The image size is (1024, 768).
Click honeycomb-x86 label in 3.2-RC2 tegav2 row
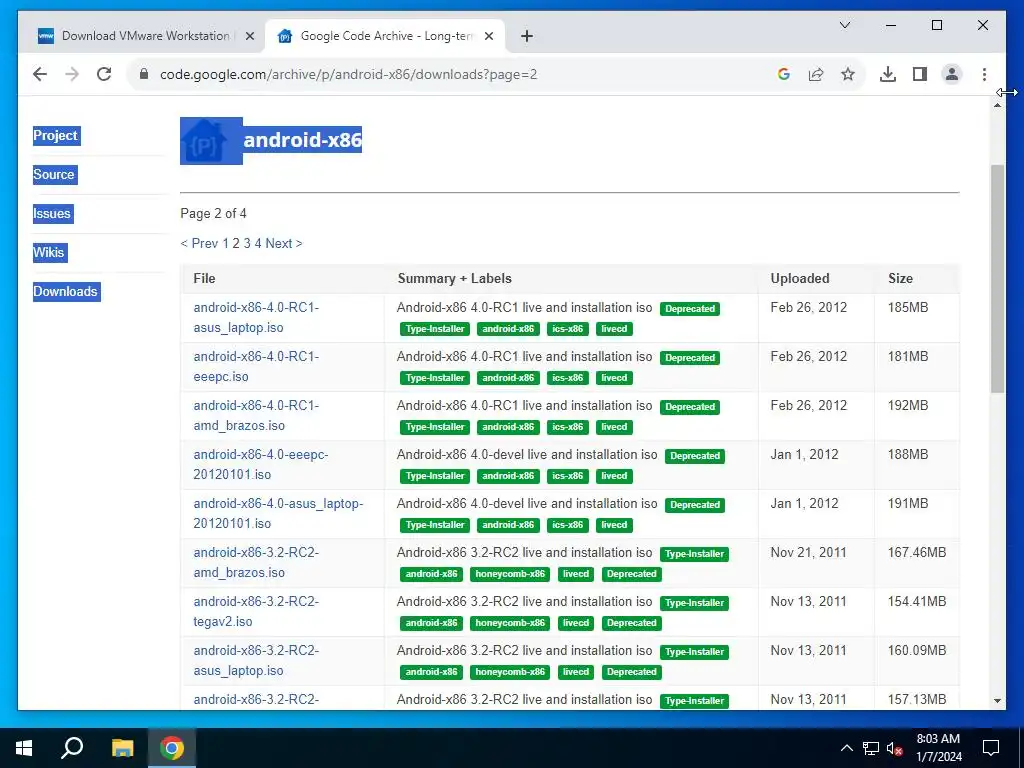coord(510,623)
